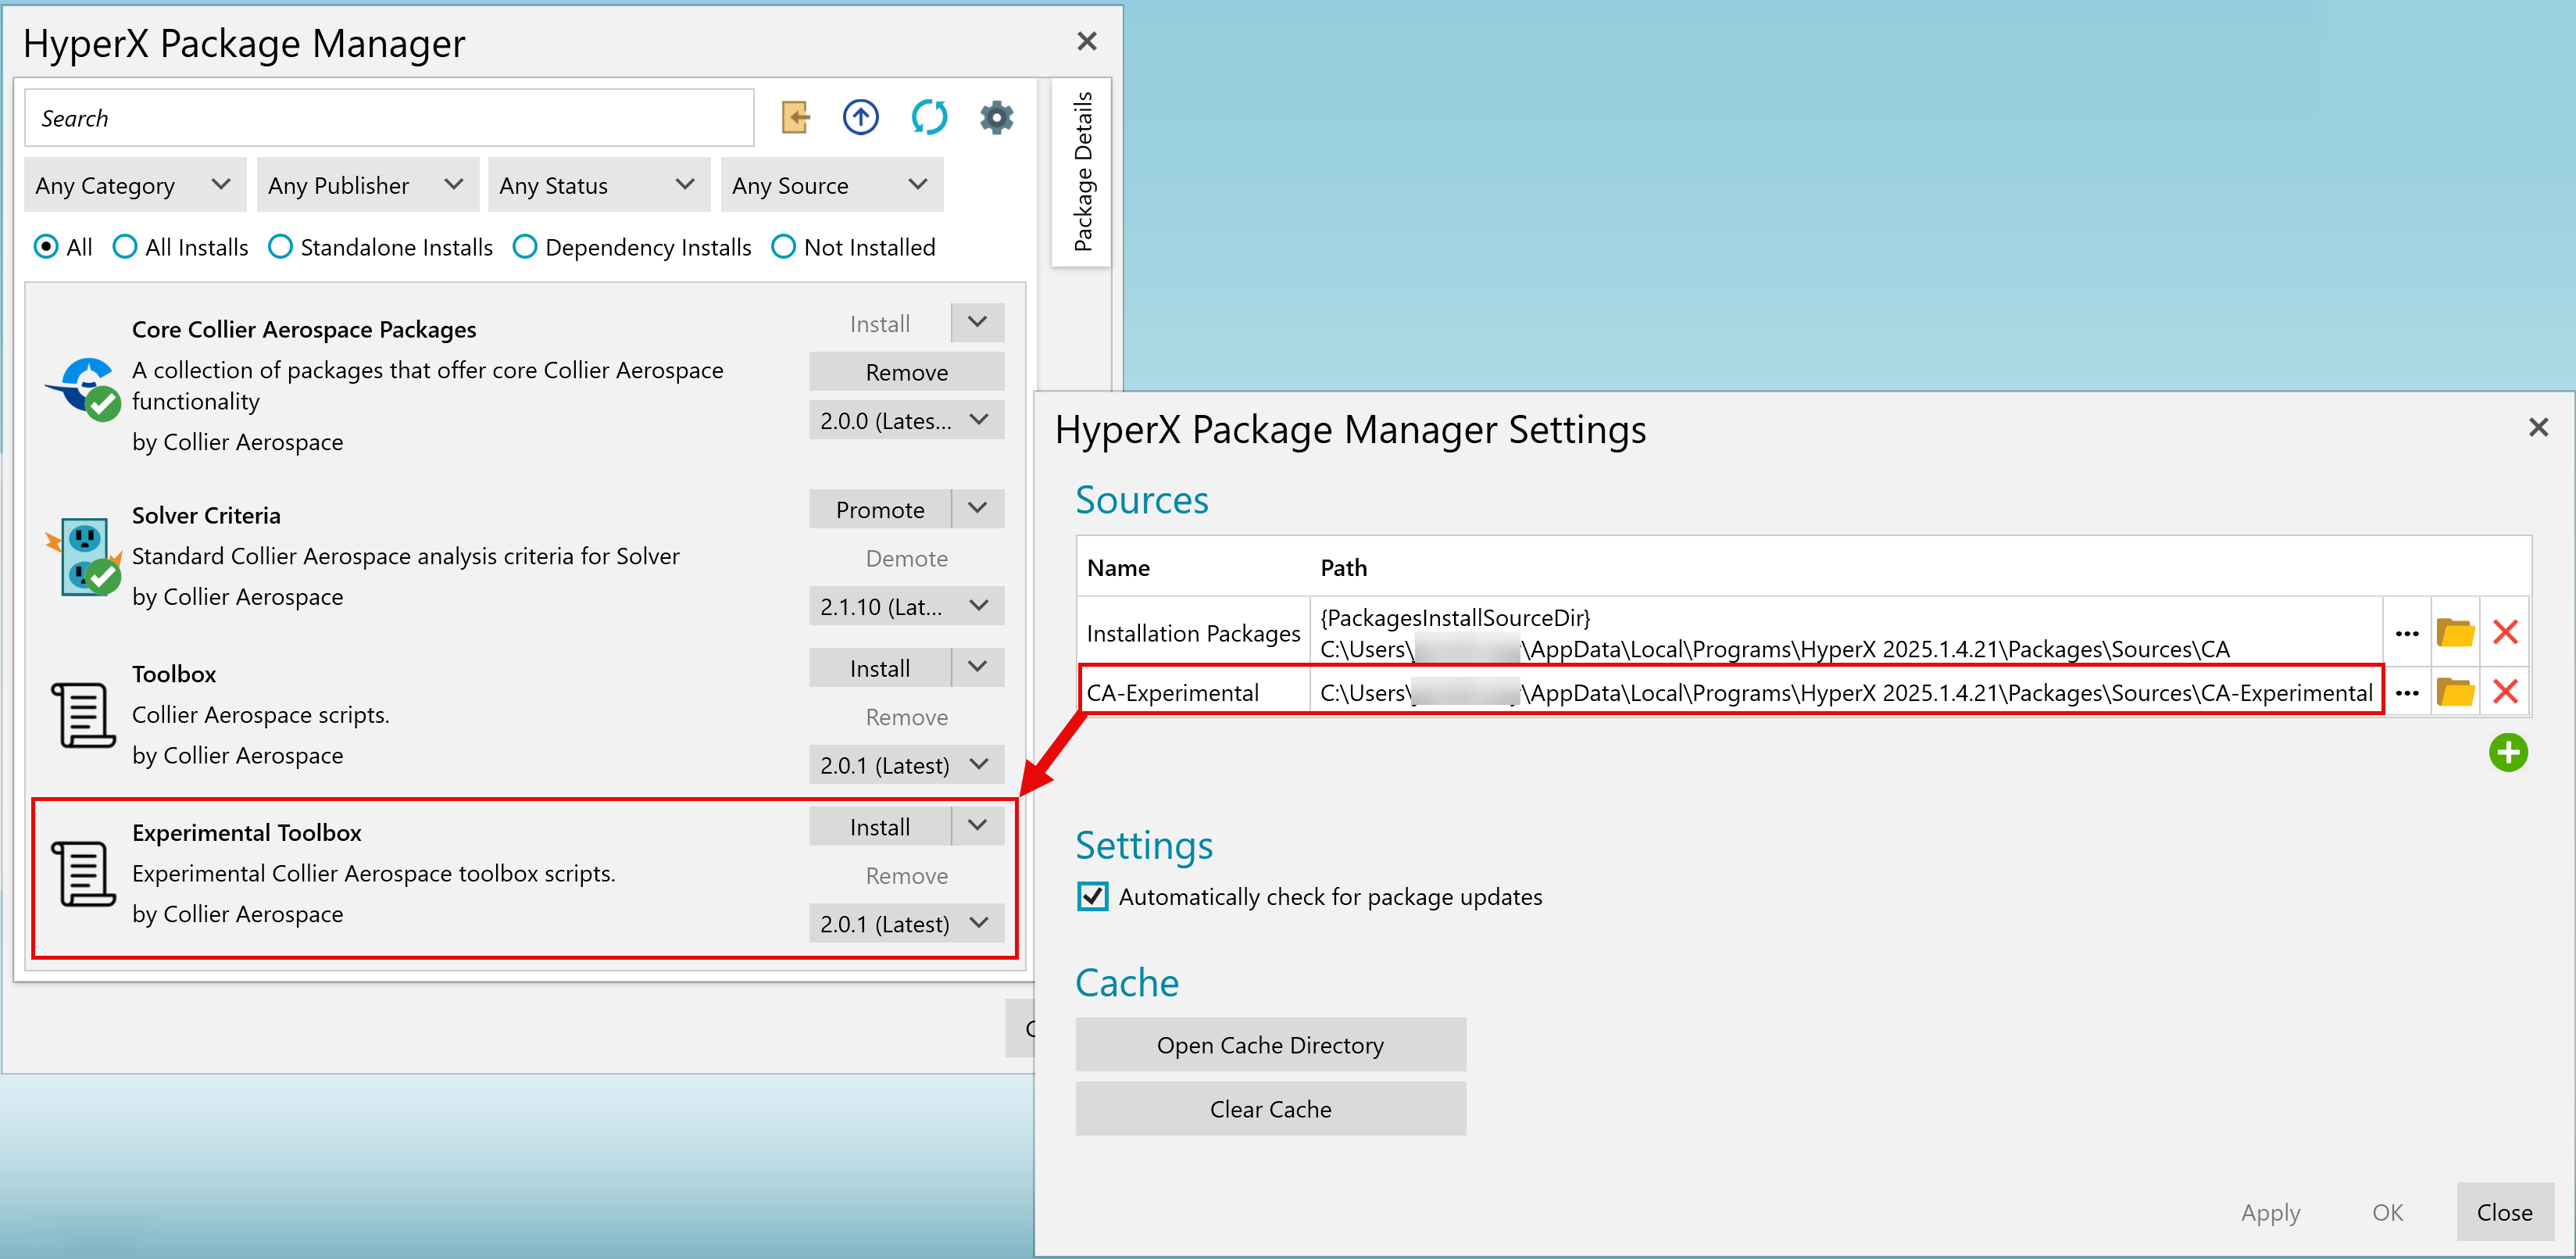Image resolution: width=2576 pixels, height=1259 pixels.
Task: Click Install for Core Collier Aerospace Packages
Action: (880, 323)
